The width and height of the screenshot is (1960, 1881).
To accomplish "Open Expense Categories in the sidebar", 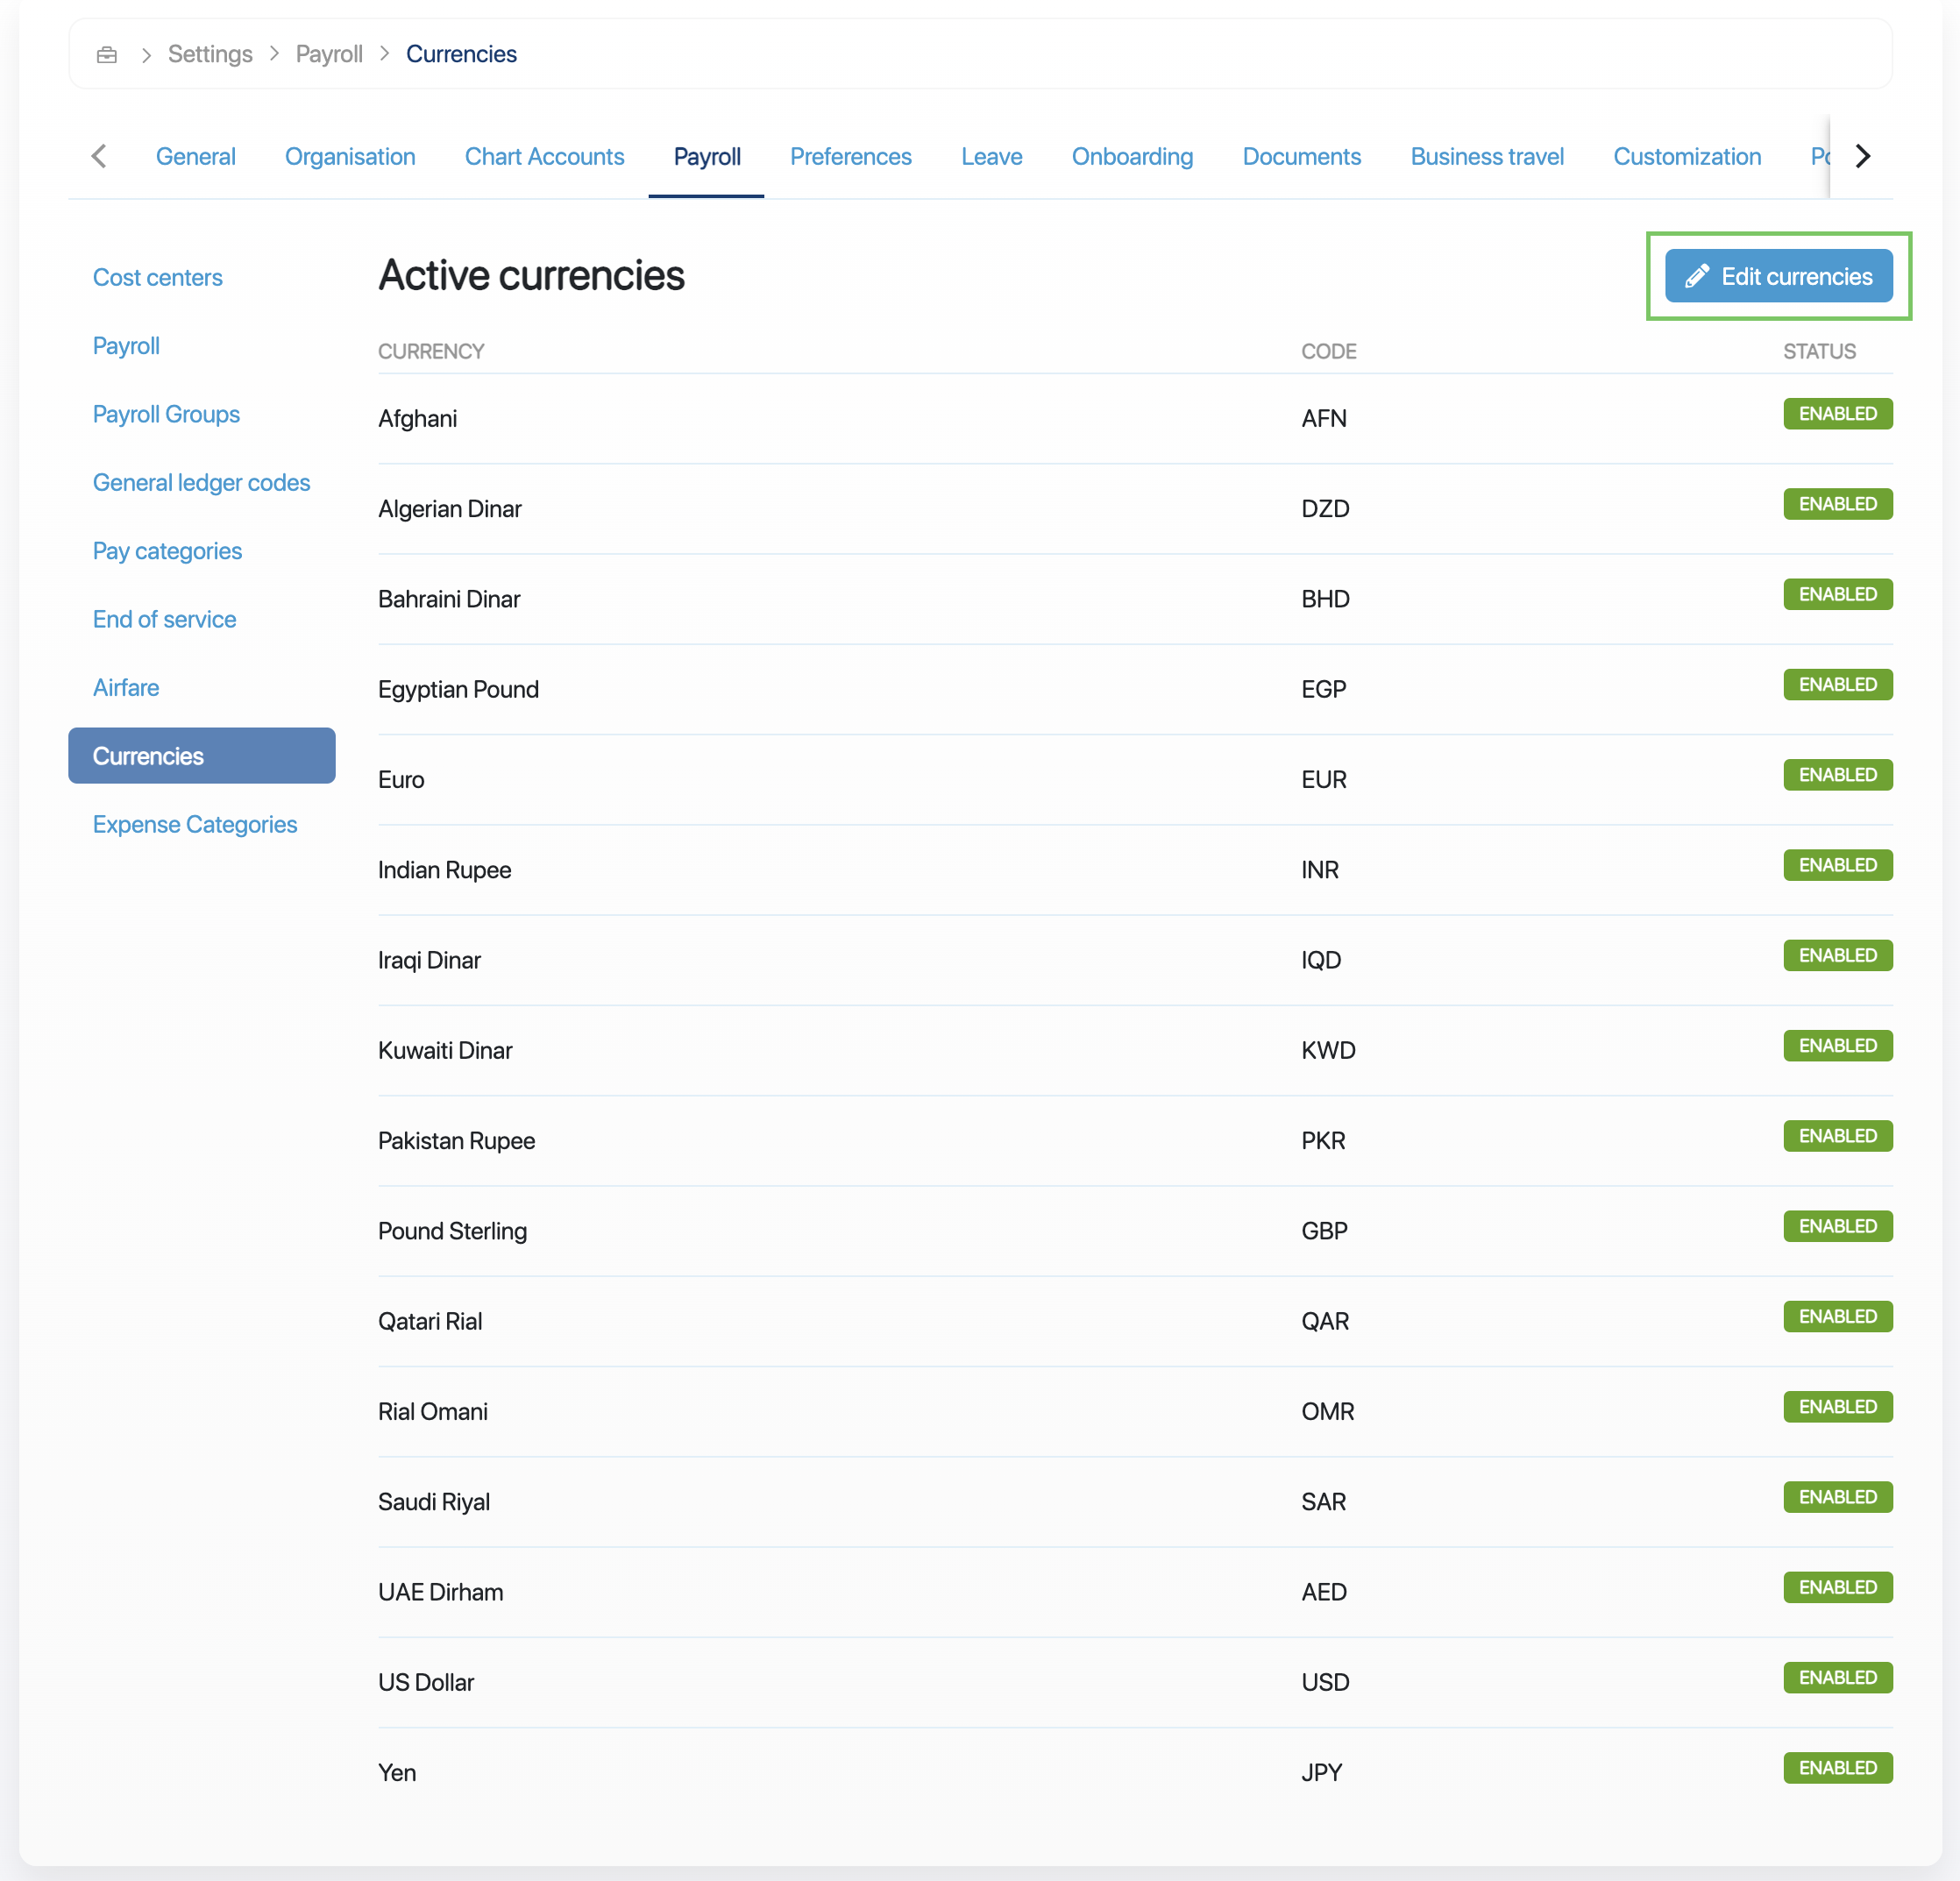I will pyautogui.click(x=195, y=825).
